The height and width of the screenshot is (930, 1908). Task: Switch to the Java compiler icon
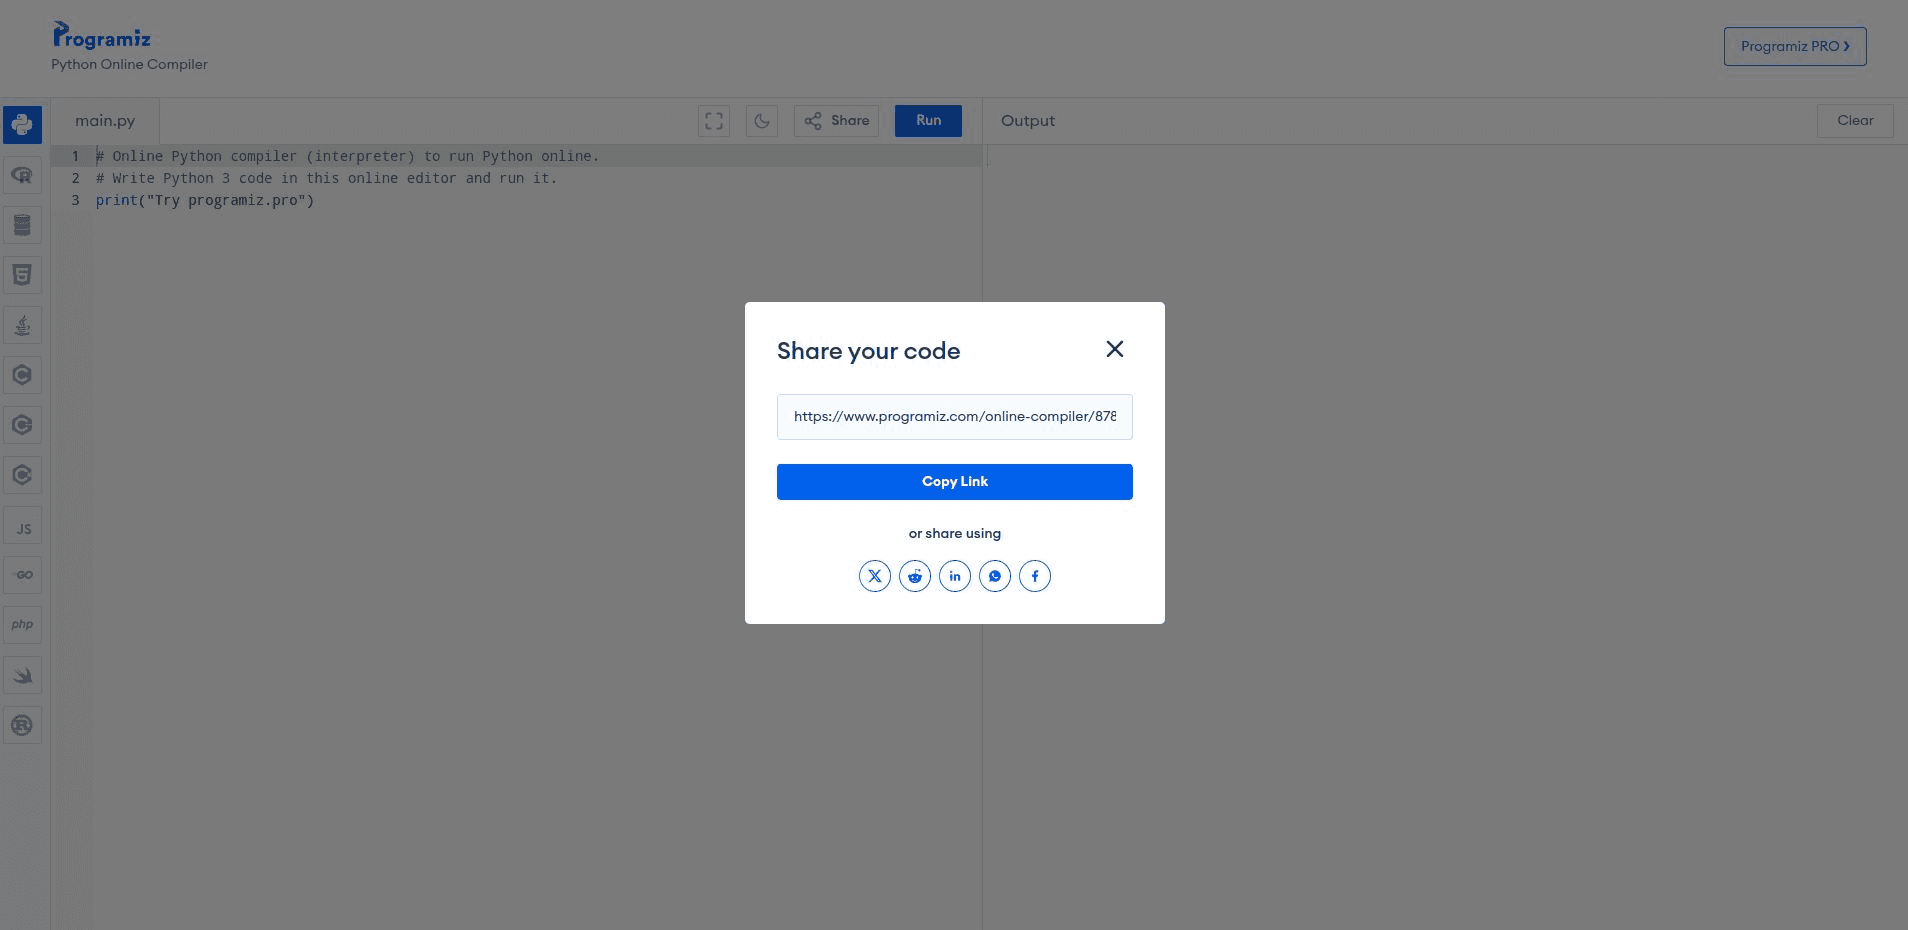tap(22, 325)
